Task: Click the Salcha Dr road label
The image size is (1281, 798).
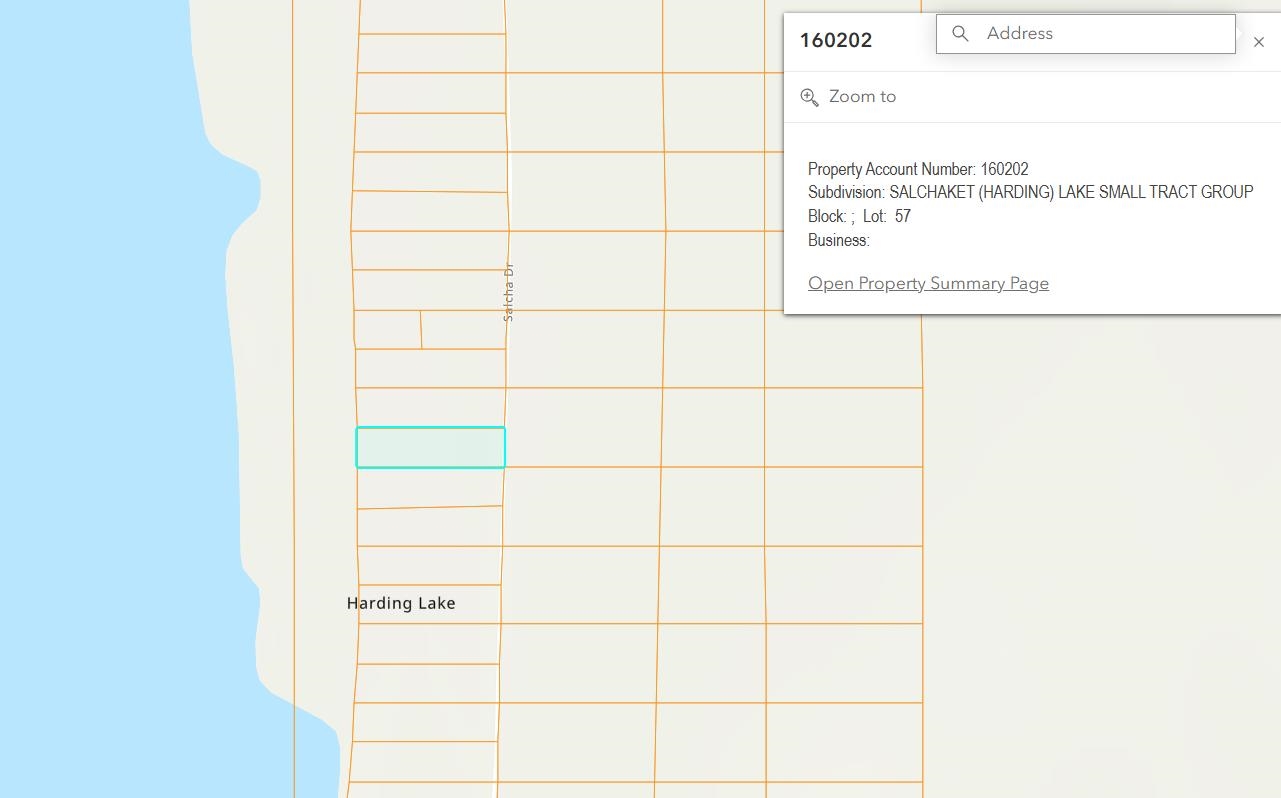Action: click(x=508, y=292)
